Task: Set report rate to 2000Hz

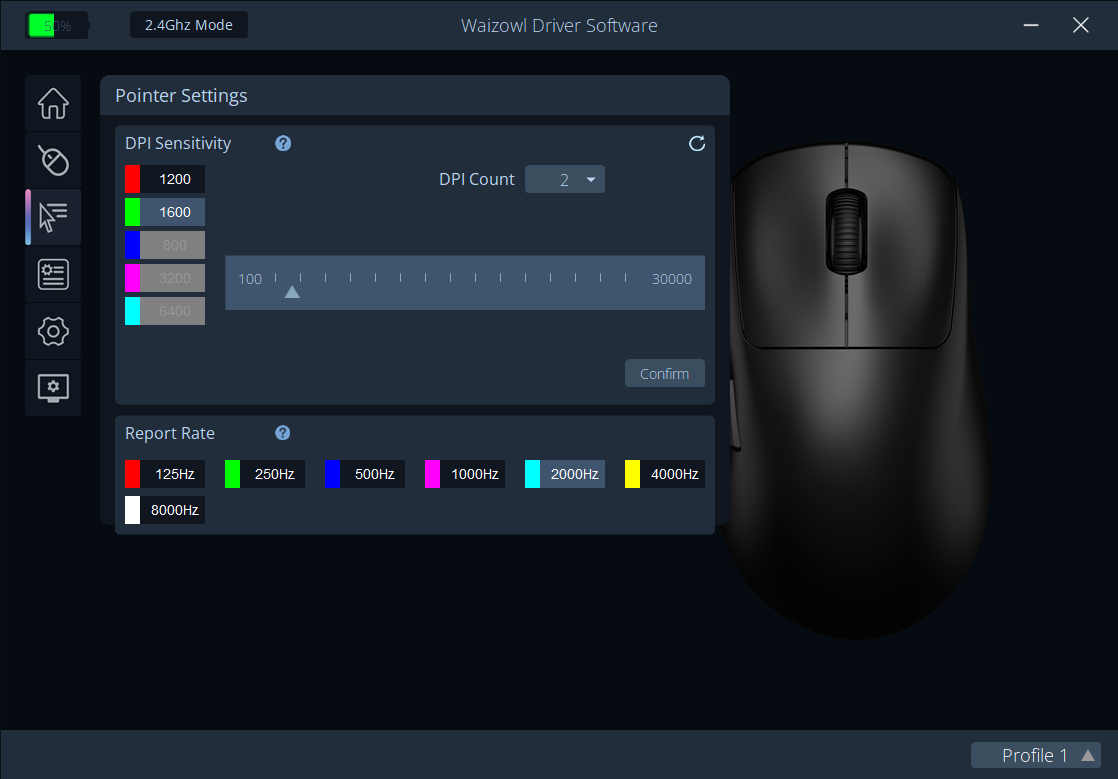Action: coord(565,474)
